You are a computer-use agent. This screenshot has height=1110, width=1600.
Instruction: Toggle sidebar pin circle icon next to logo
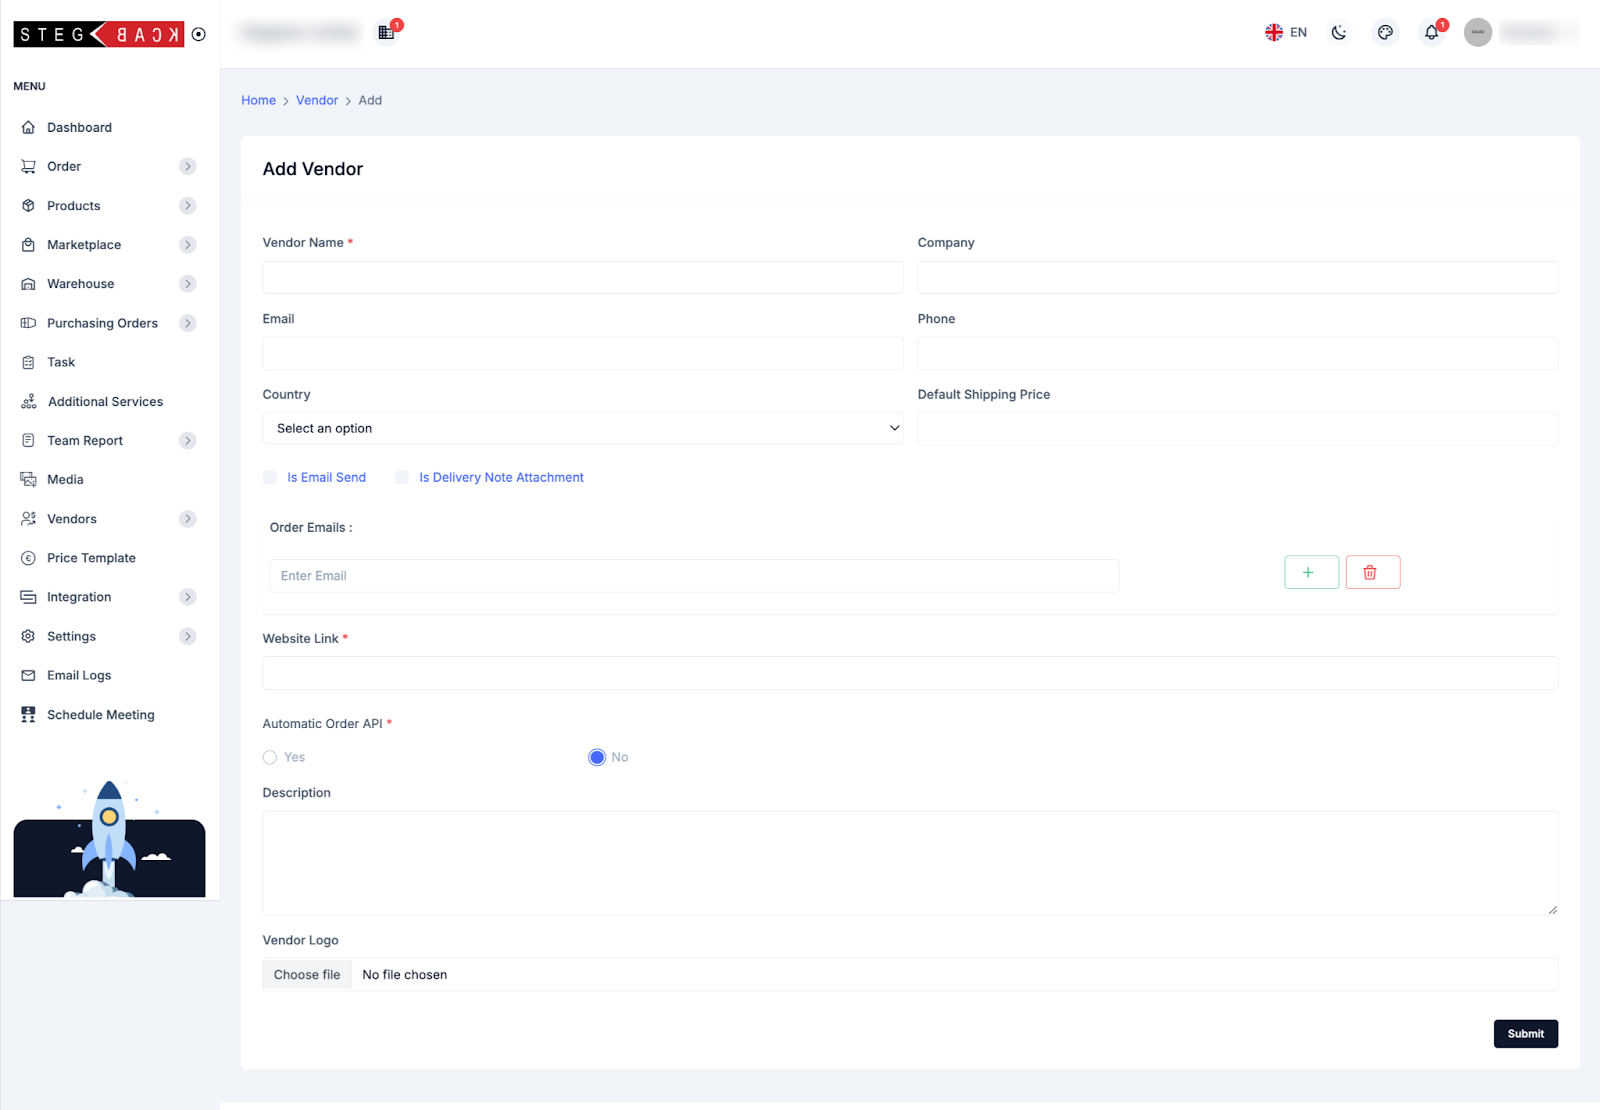point(199,34)
